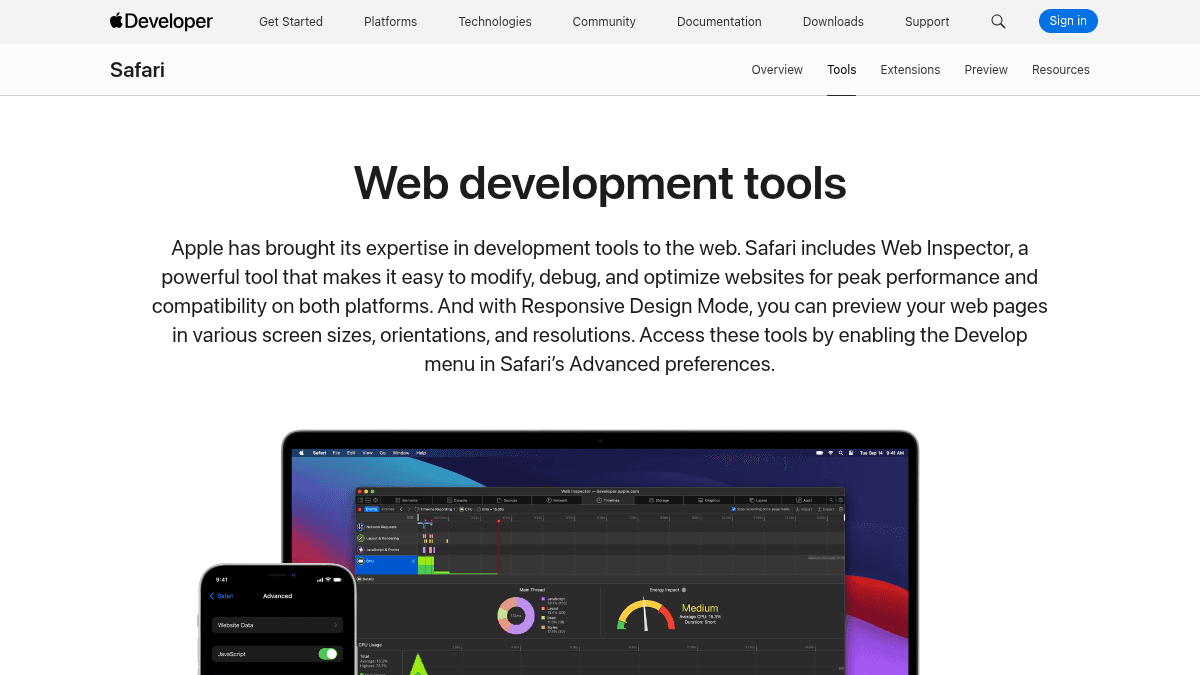1200x675 pixels.
Task: Open the Technologies nav item
Action: pyautogui.click(x=495, y=21)
